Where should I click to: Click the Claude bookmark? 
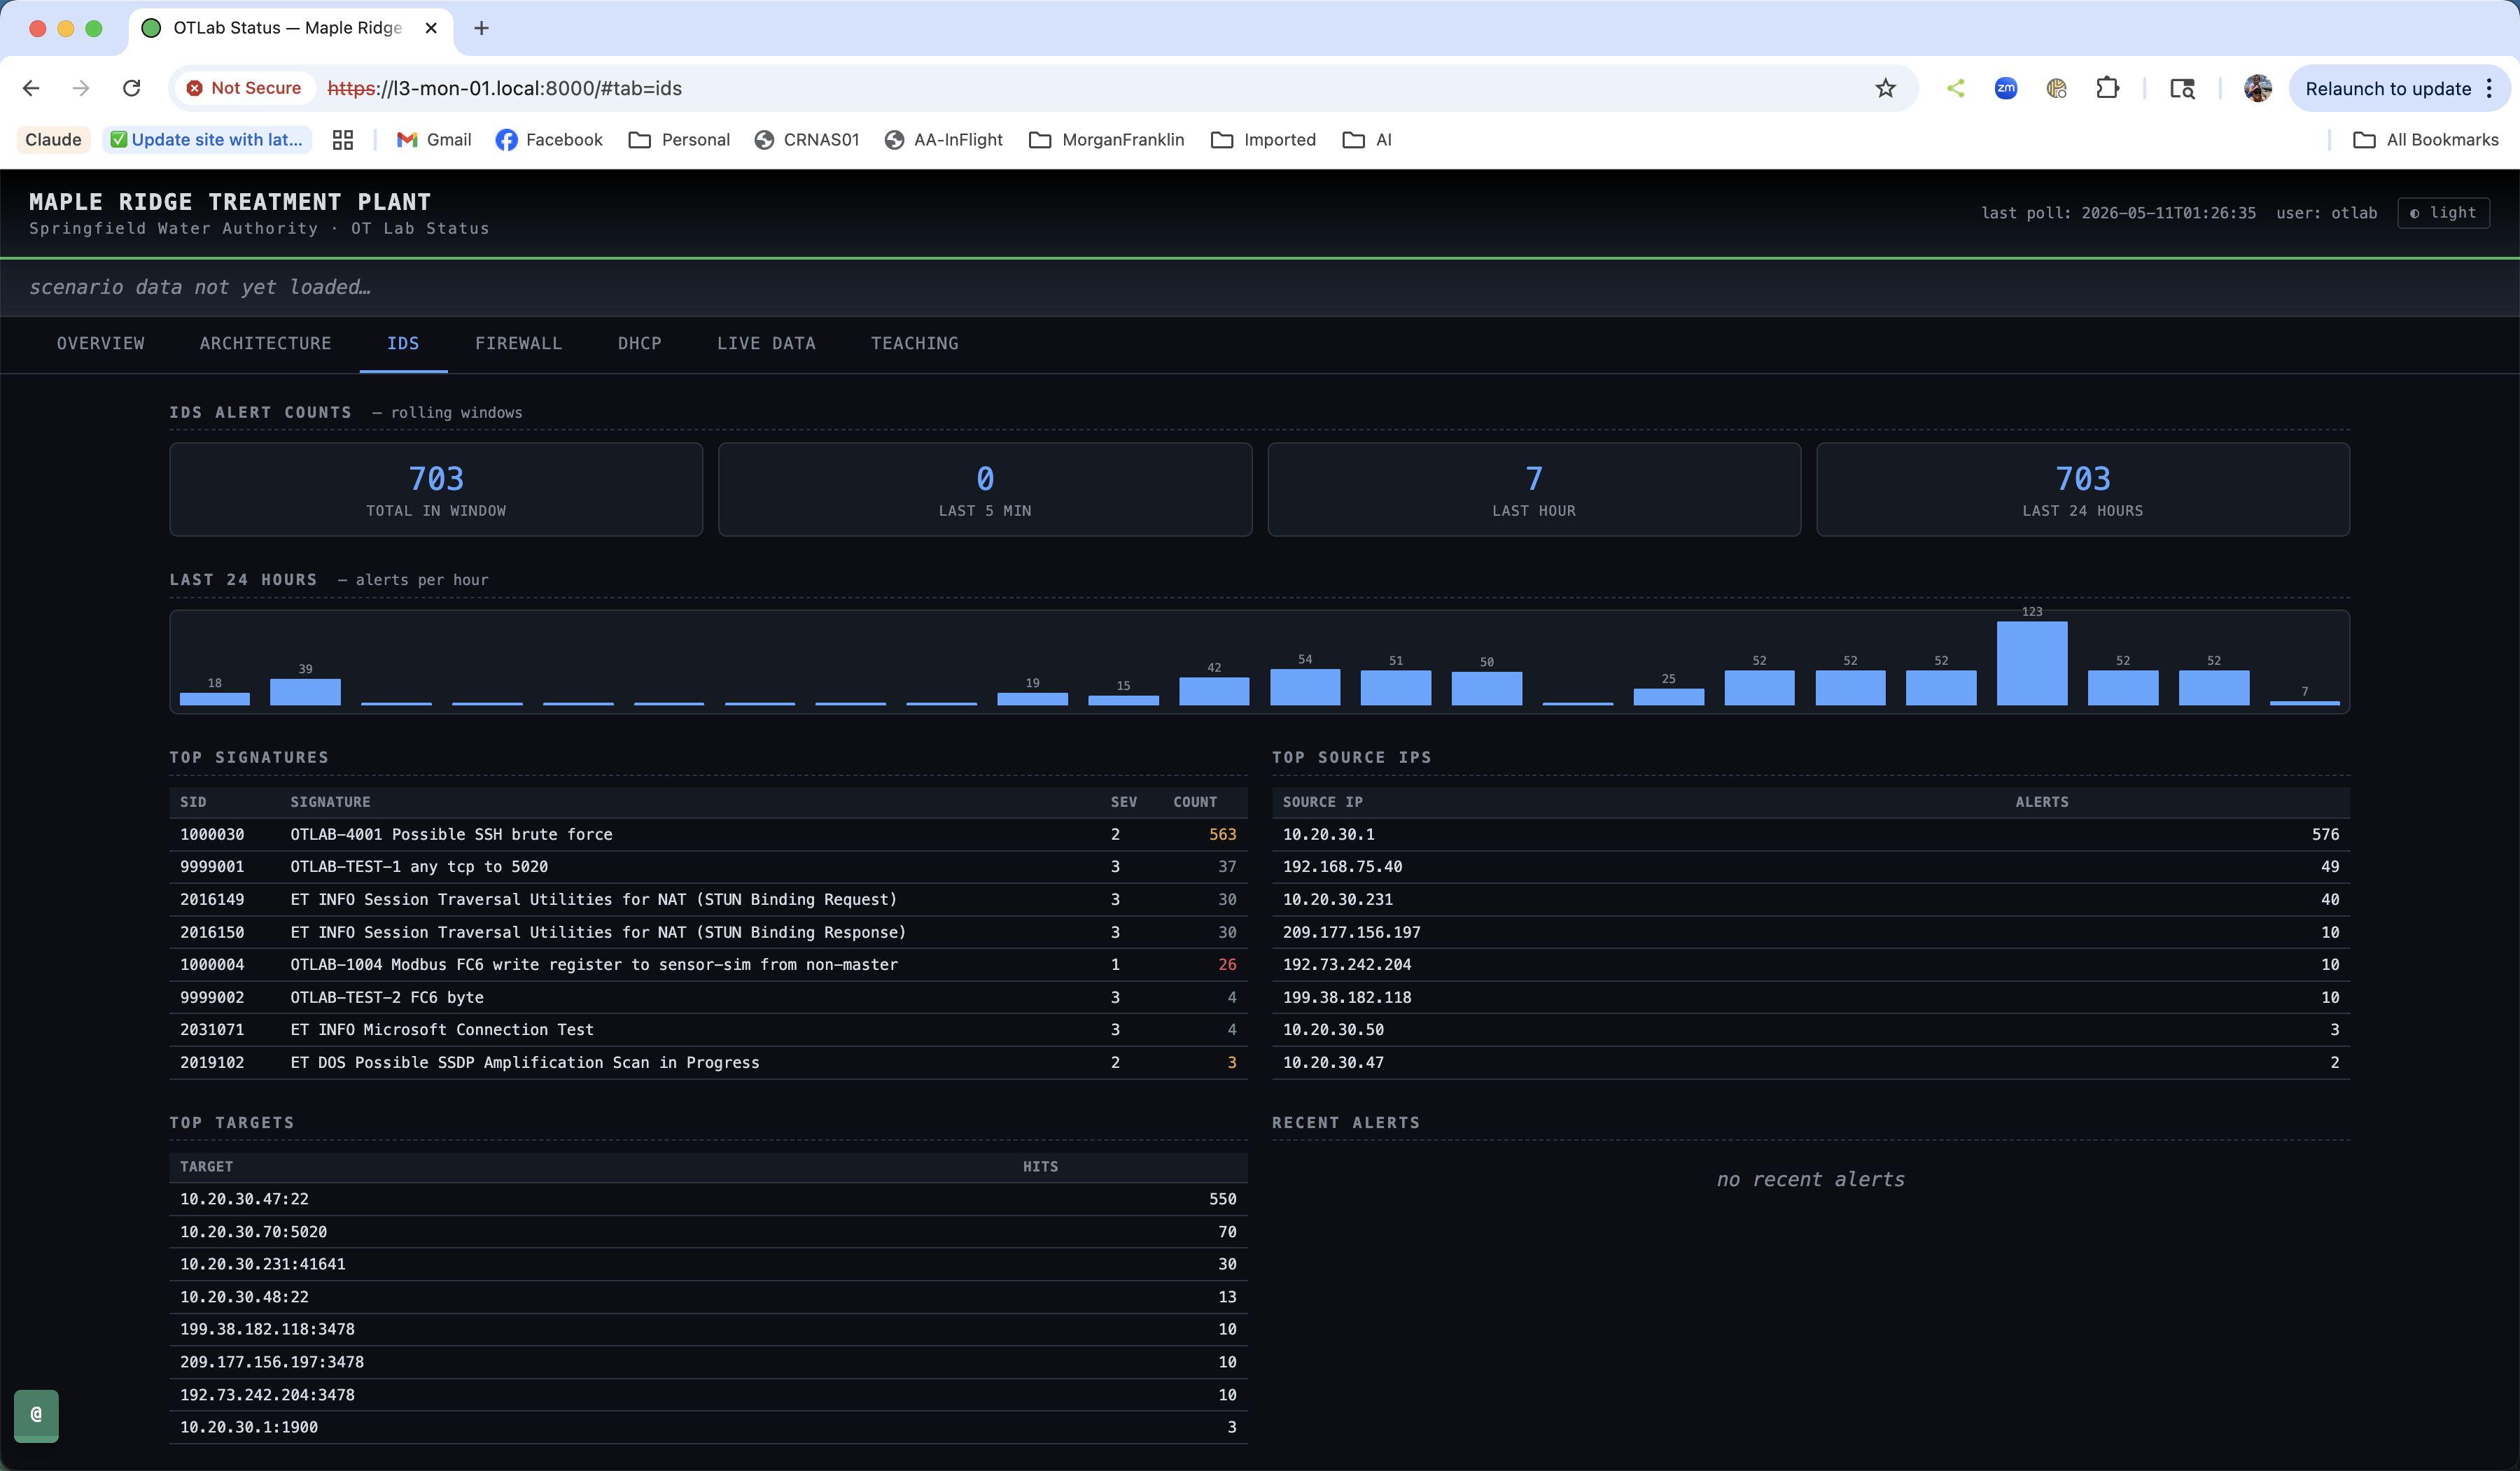[x=53, y=140]
